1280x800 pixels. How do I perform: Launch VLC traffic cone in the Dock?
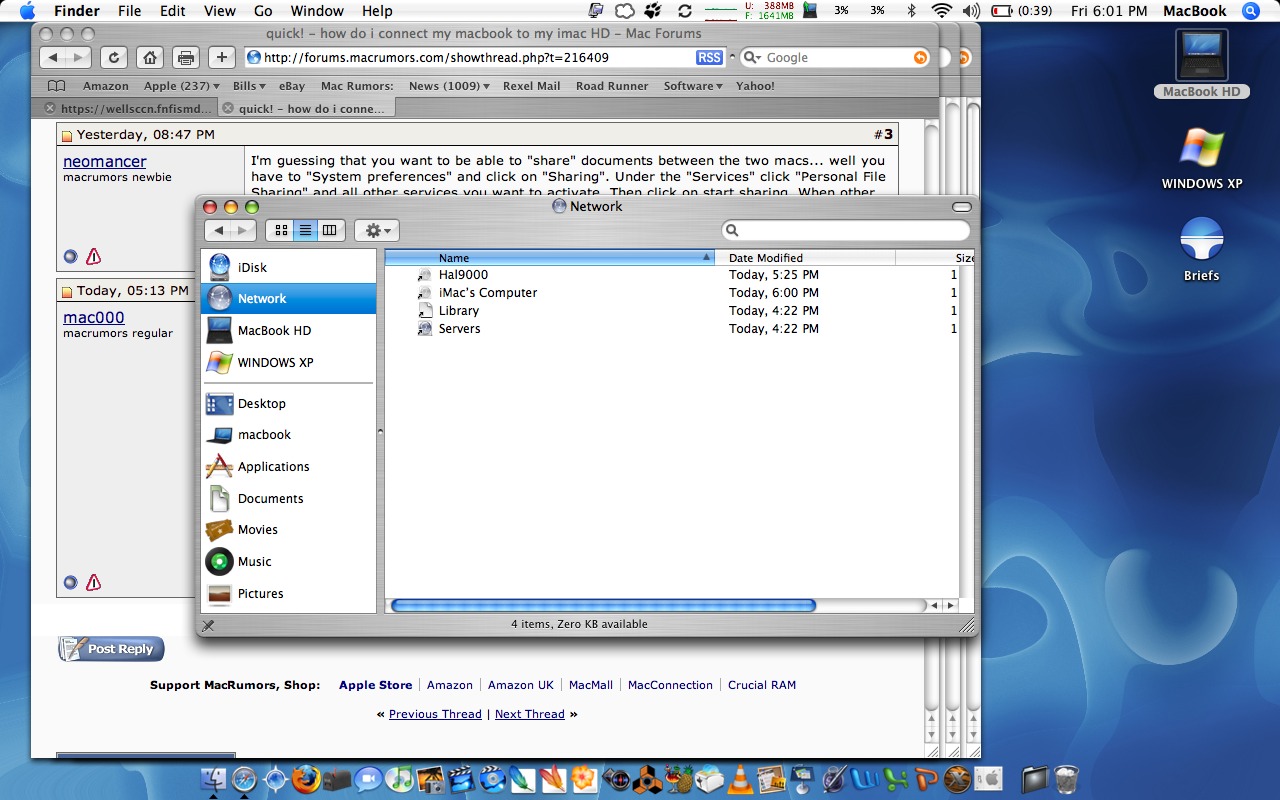tap(740, 779)
